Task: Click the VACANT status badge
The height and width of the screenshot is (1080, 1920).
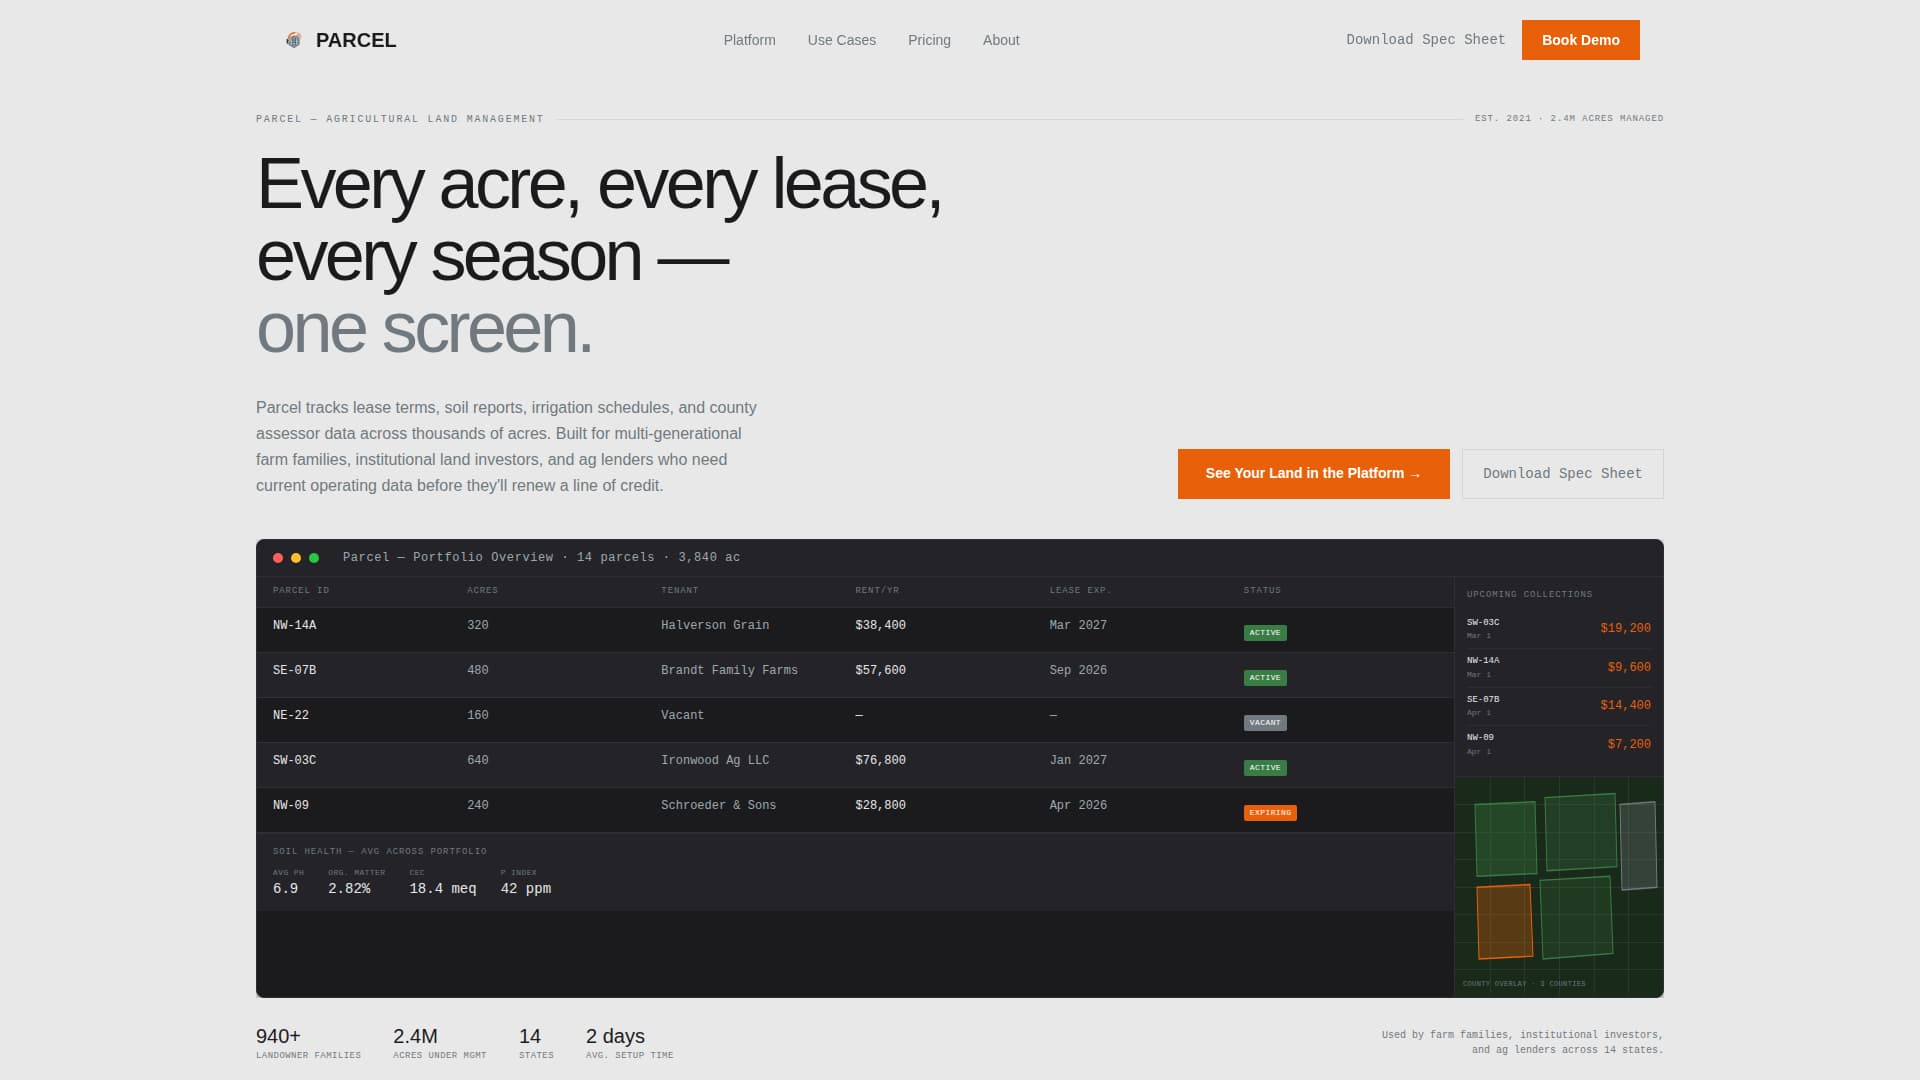Action: click(x=1265, y=723)
